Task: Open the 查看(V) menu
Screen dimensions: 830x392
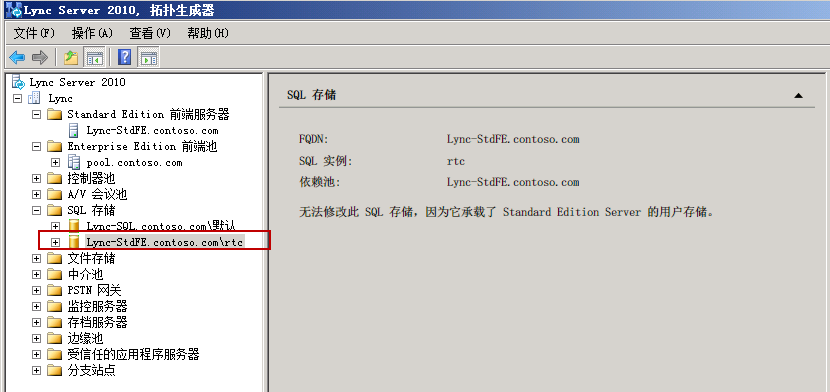Action: click(x=150, y=33)
